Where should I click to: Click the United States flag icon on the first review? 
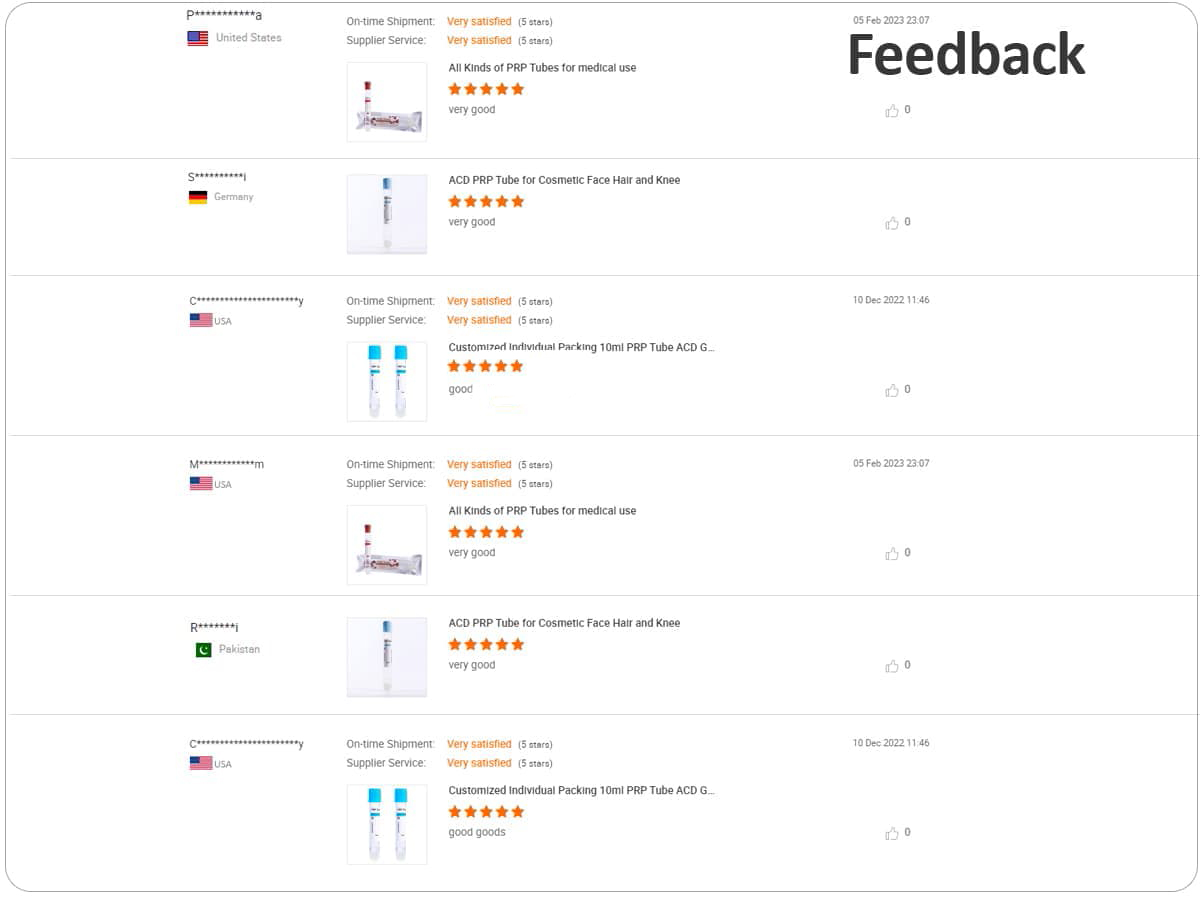tap(198, 37)
